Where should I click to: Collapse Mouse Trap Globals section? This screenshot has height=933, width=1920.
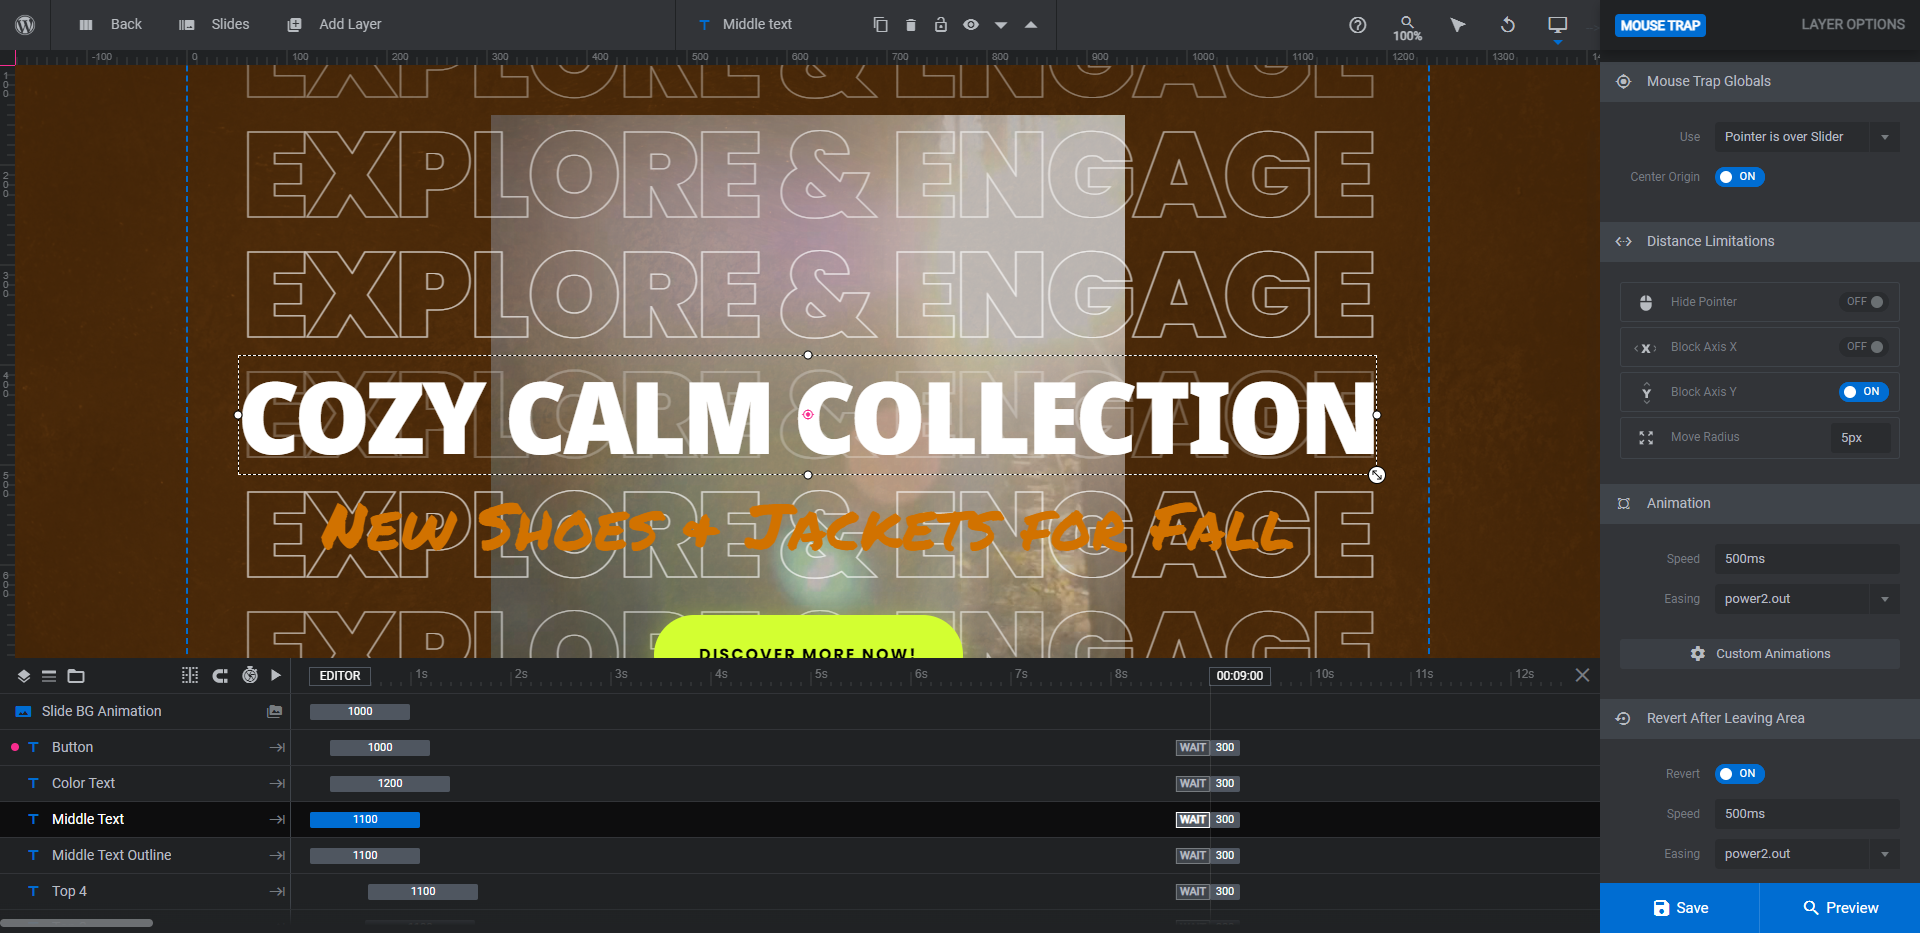[x=1760, y=81]
